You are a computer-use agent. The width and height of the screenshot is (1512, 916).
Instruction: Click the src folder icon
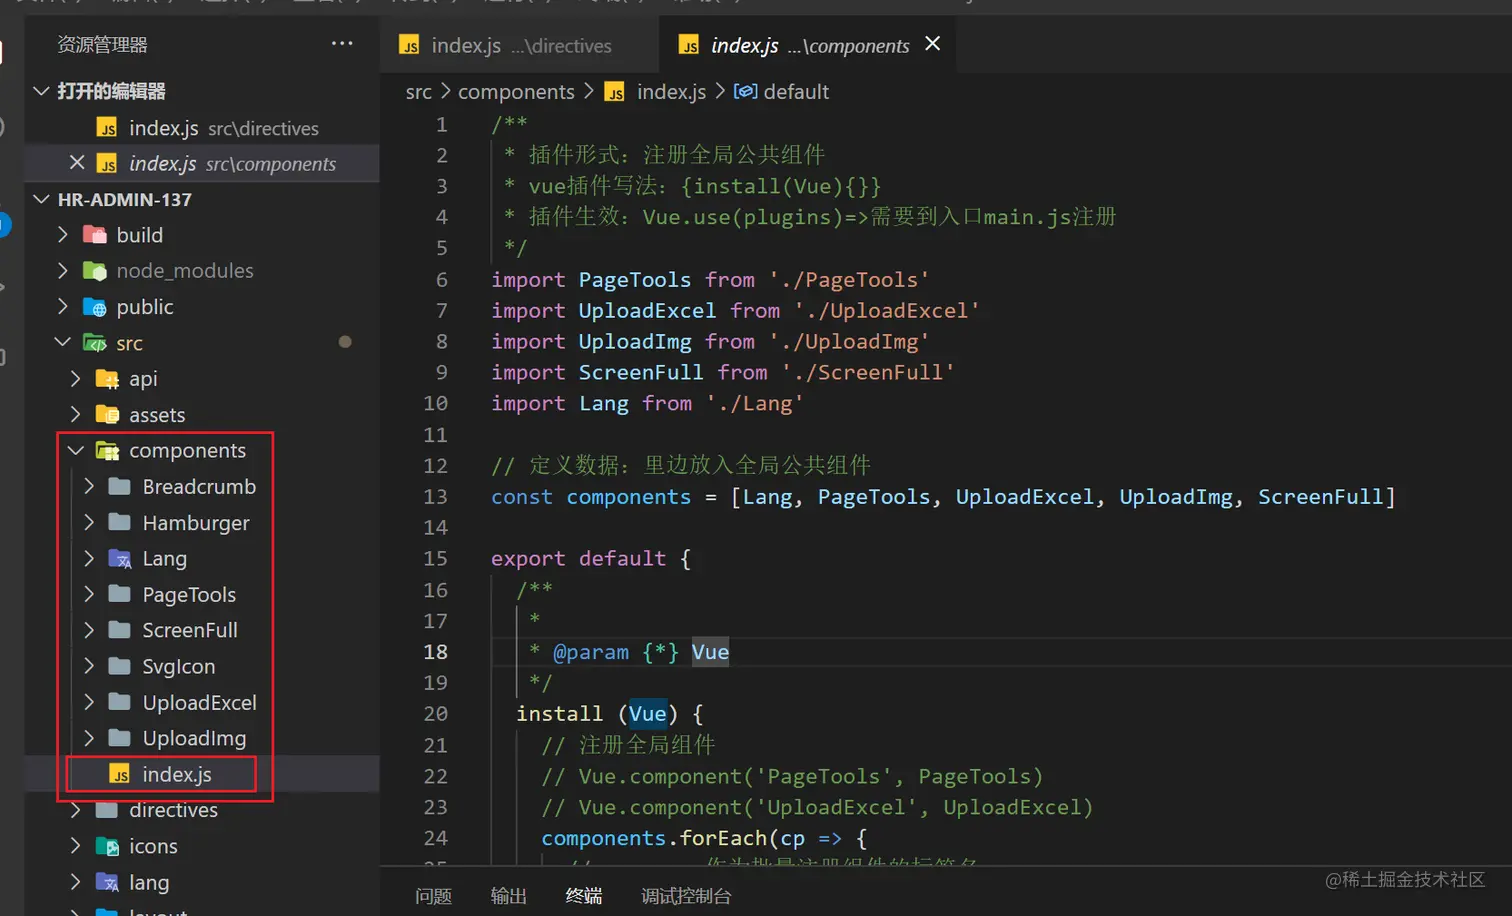(x=95, y=343)
